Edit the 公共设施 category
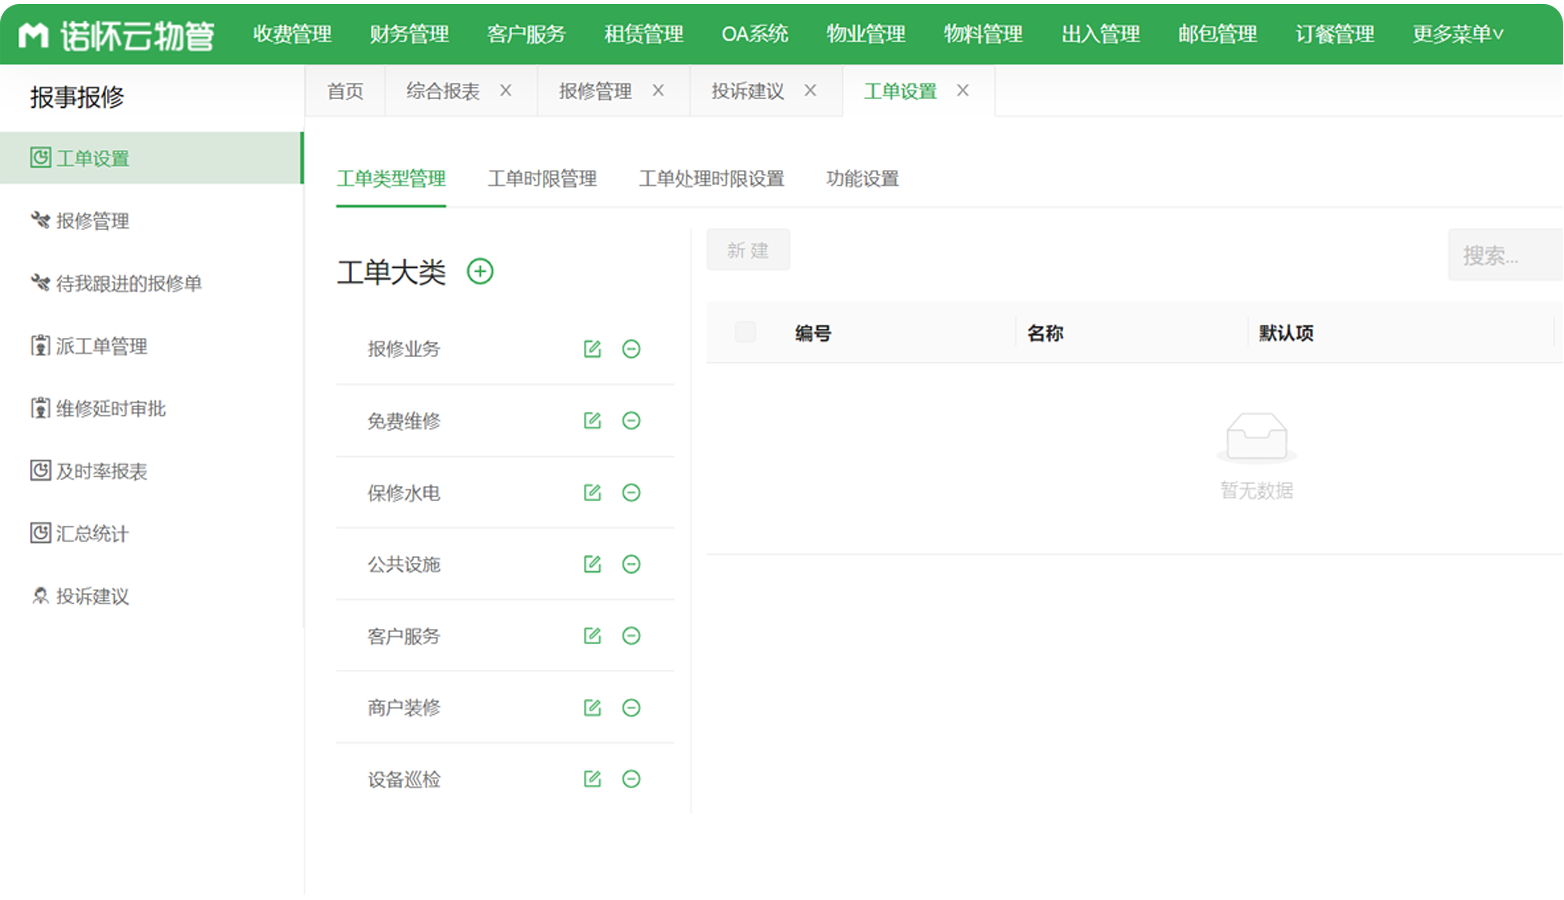This screenshot has height=900, width=1564. (592, 564)
